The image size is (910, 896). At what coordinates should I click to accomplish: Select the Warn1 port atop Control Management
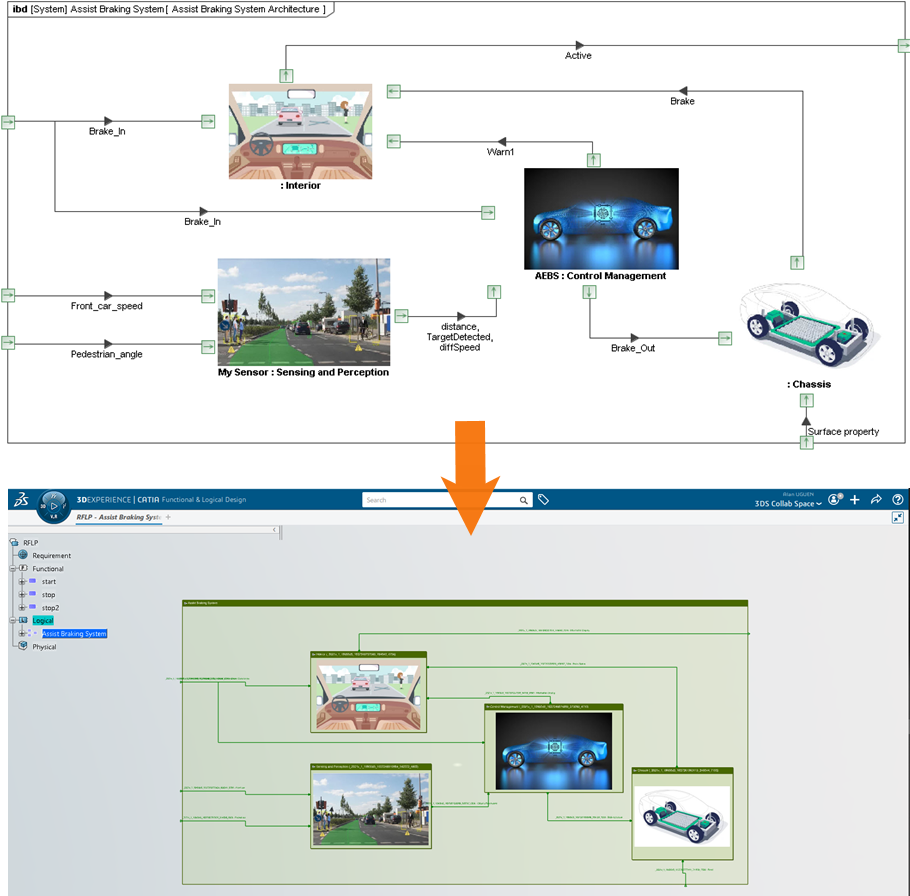593,160
